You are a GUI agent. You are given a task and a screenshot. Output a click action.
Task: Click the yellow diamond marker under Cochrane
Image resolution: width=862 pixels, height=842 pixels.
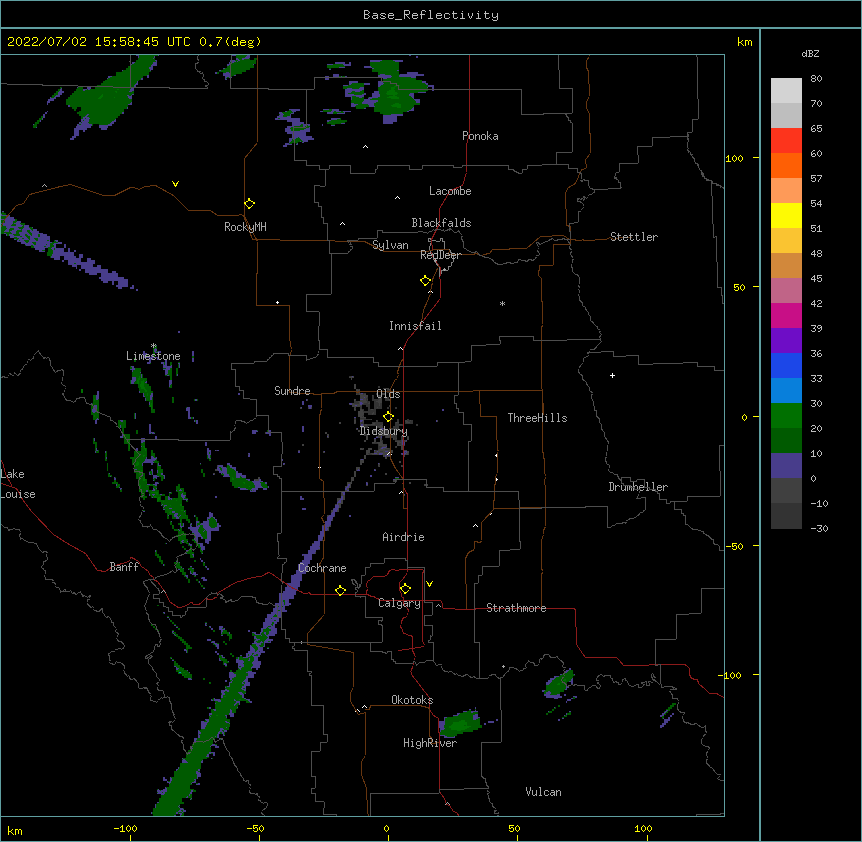(340, 590)
